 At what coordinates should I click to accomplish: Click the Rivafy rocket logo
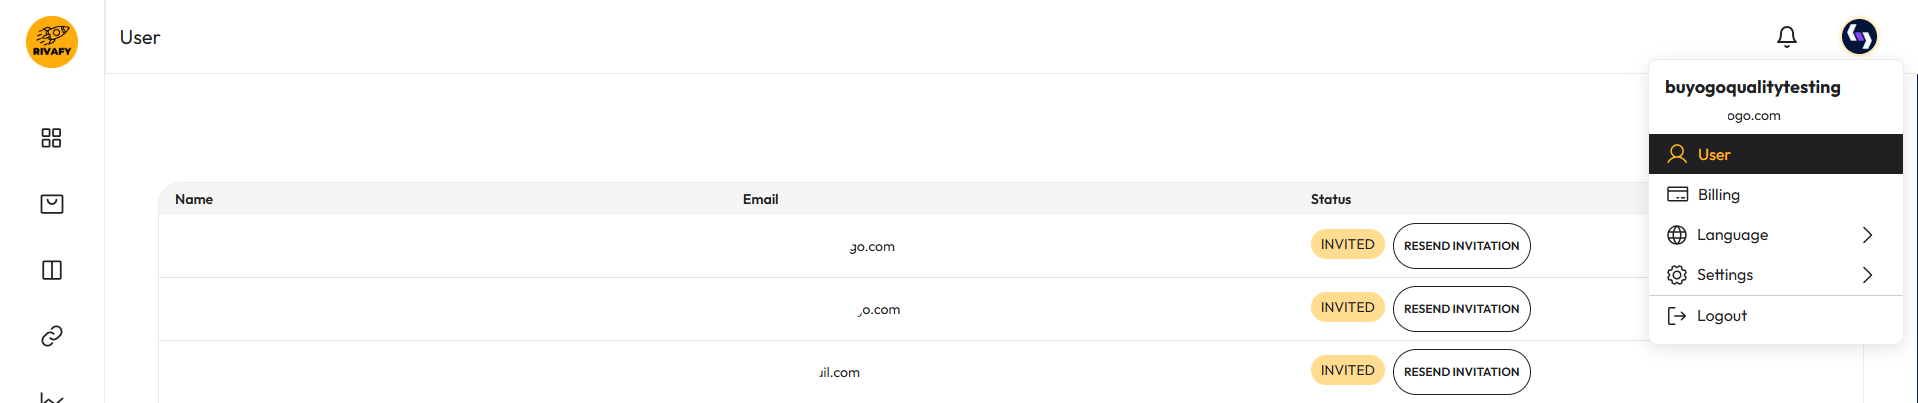[x=52, y=42]
